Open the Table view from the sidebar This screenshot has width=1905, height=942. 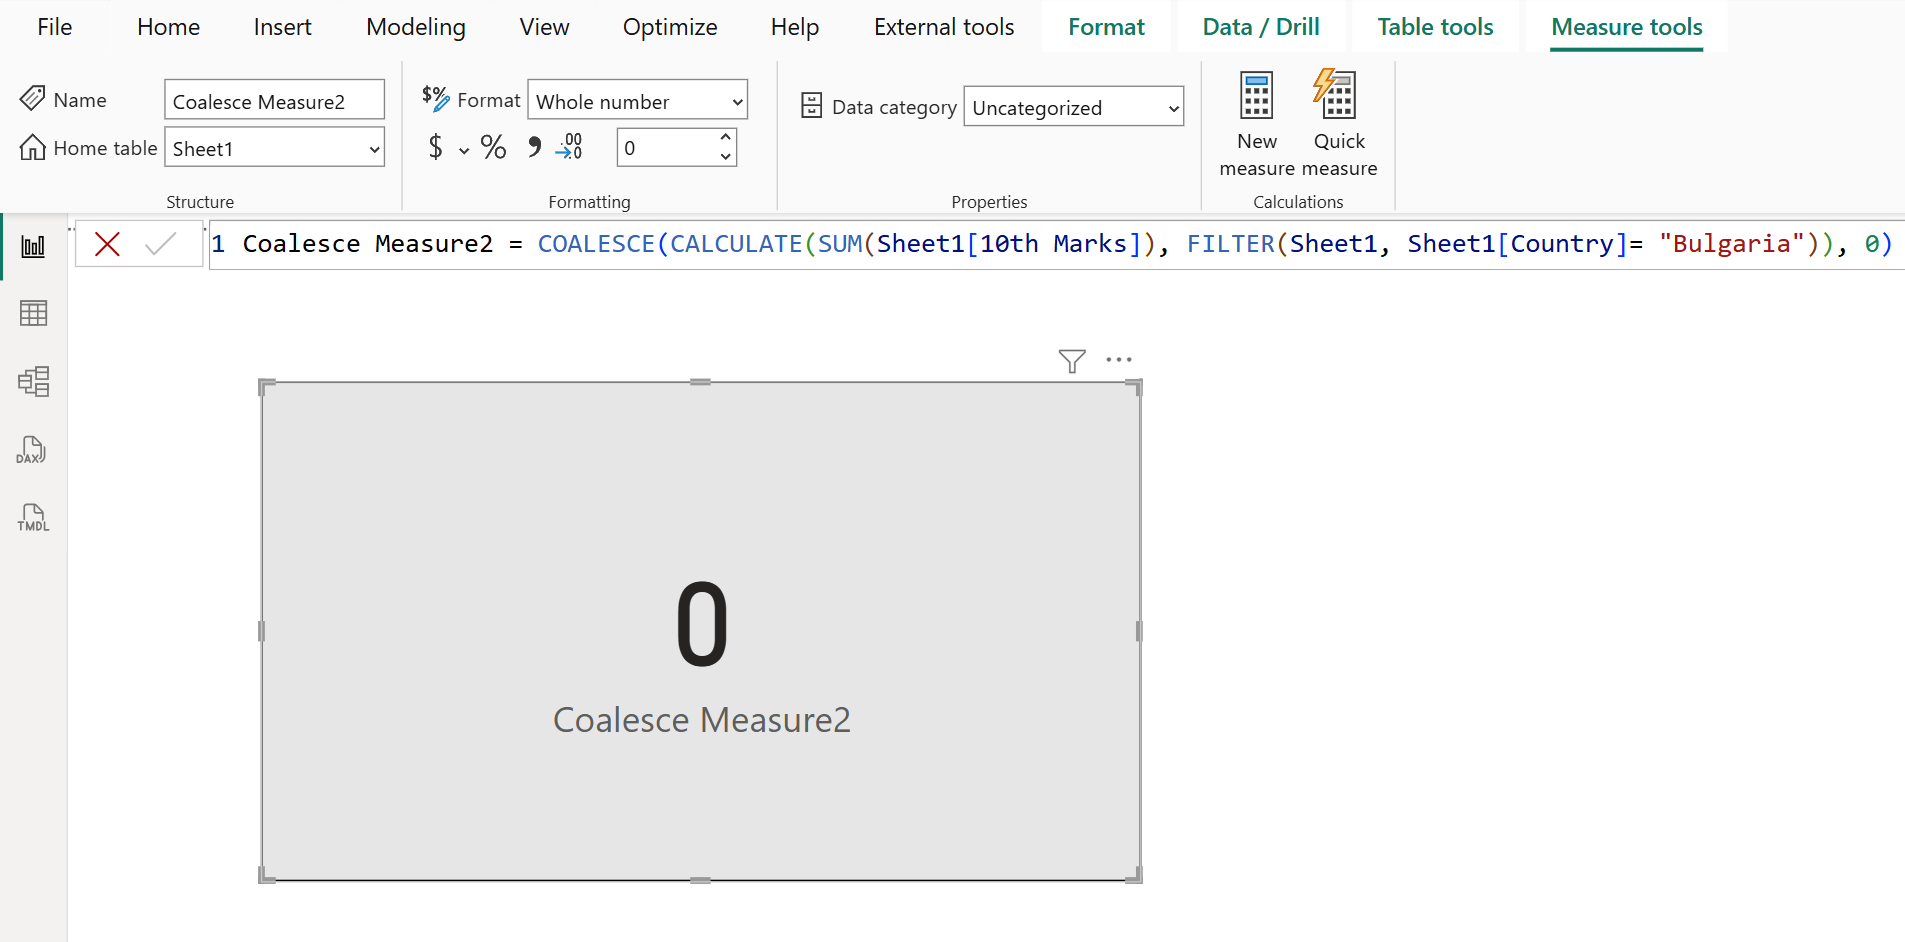click(33, 313)
